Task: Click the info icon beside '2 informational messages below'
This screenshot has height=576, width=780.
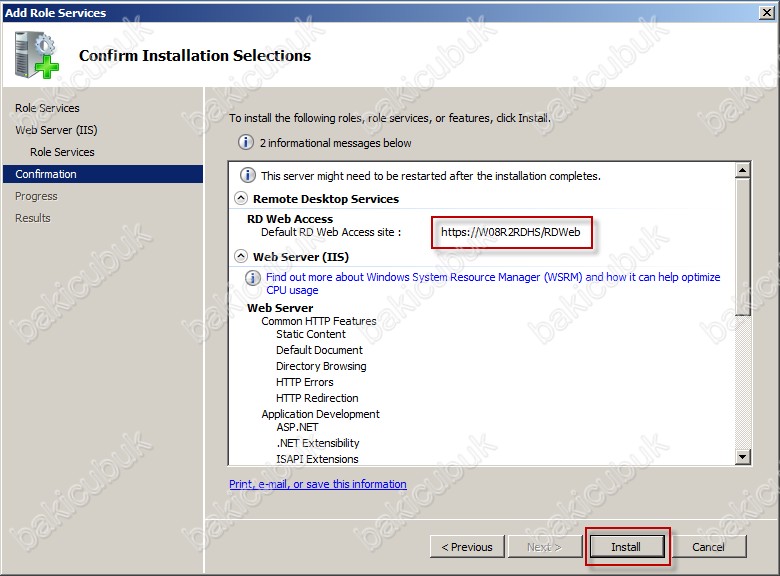Action: (246, 143)
